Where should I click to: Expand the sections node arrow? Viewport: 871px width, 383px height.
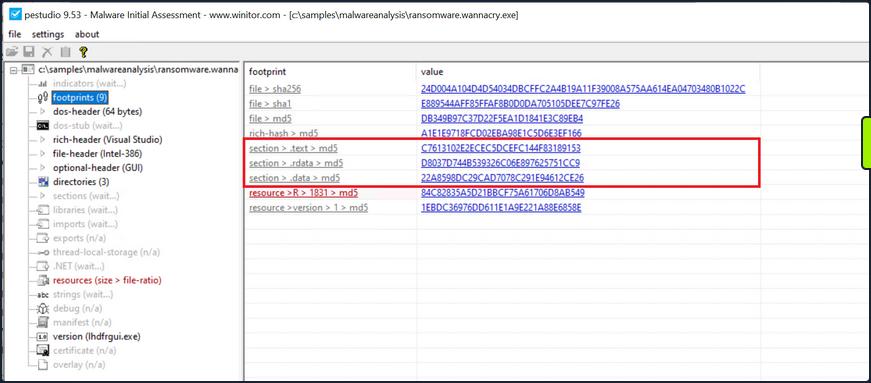(x=42, y=196)
